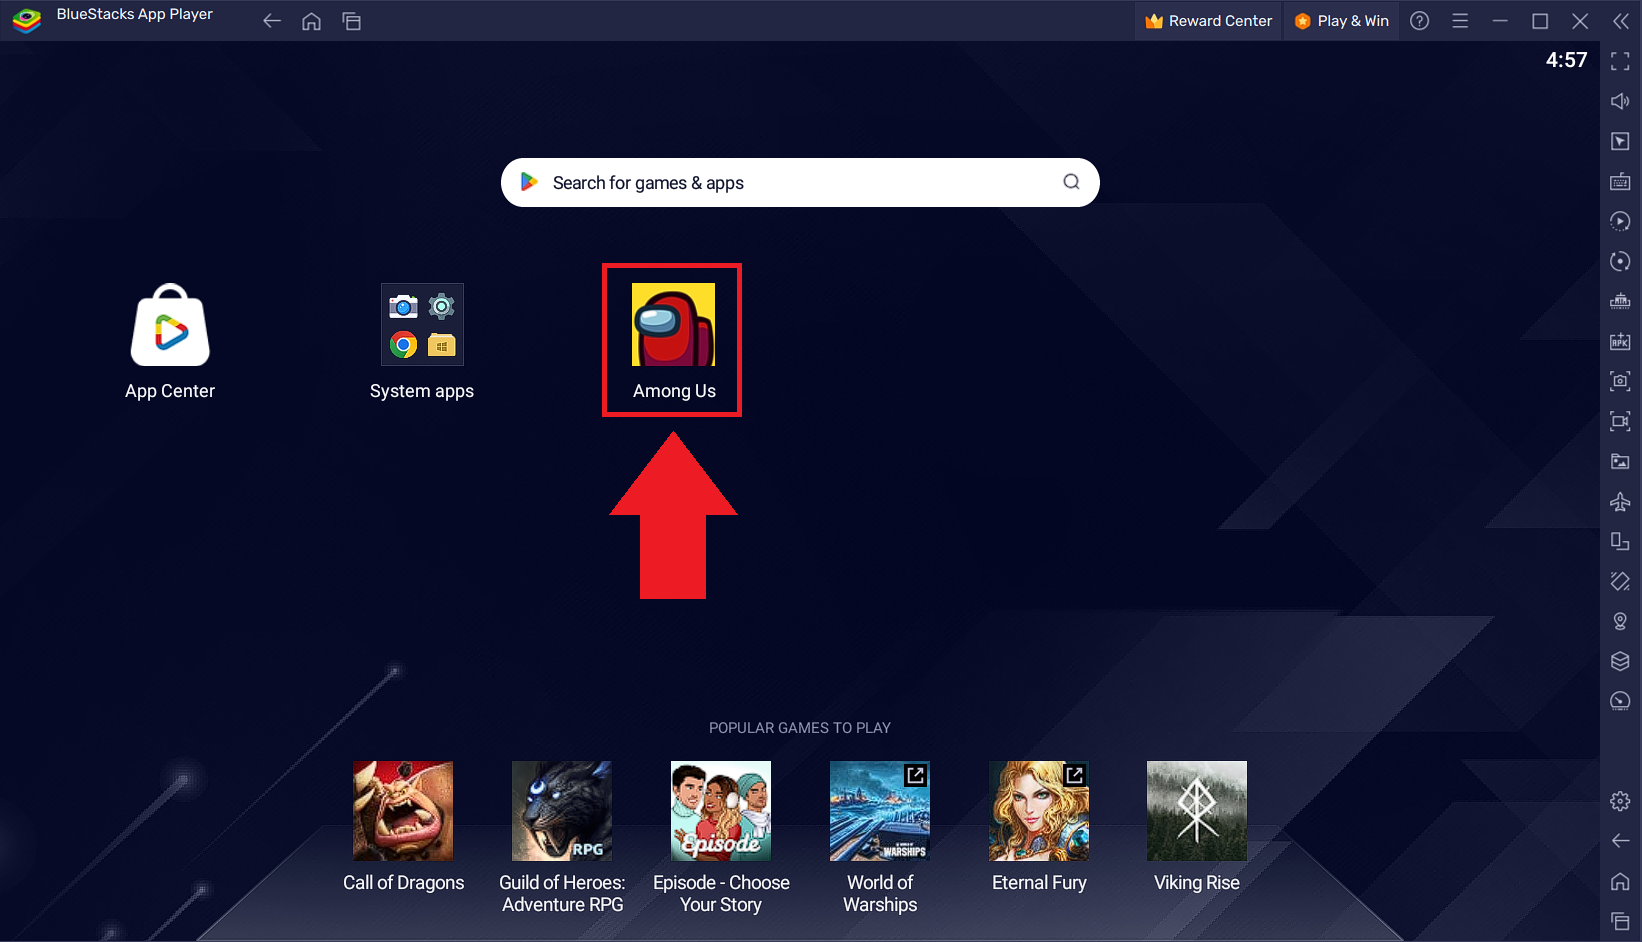Open keyboard game controls in the sidebar

(1620, 181)
